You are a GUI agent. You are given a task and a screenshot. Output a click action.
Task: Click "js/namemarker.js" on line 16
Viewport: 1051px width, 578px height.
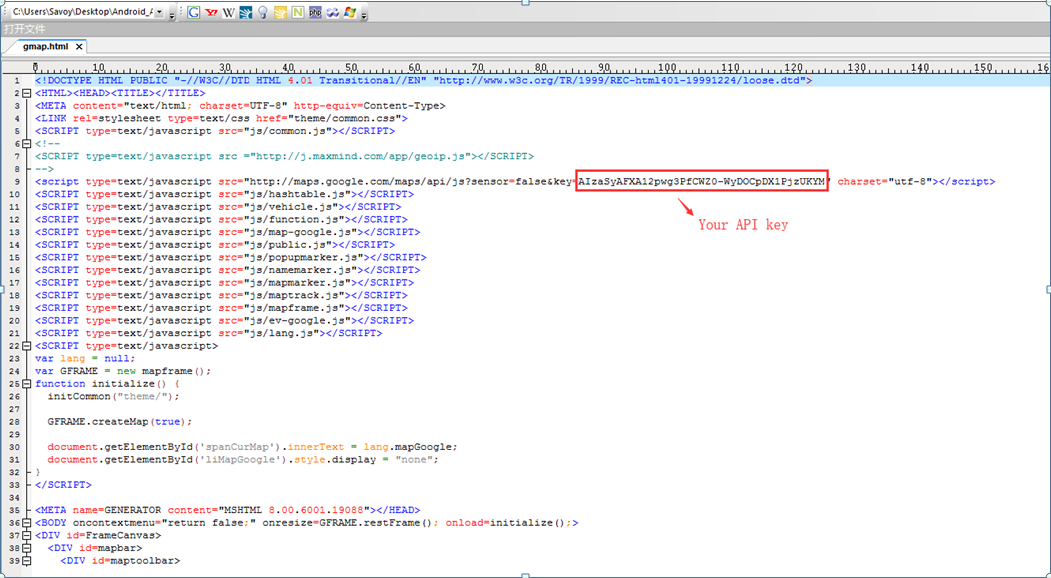click(301, 270)
